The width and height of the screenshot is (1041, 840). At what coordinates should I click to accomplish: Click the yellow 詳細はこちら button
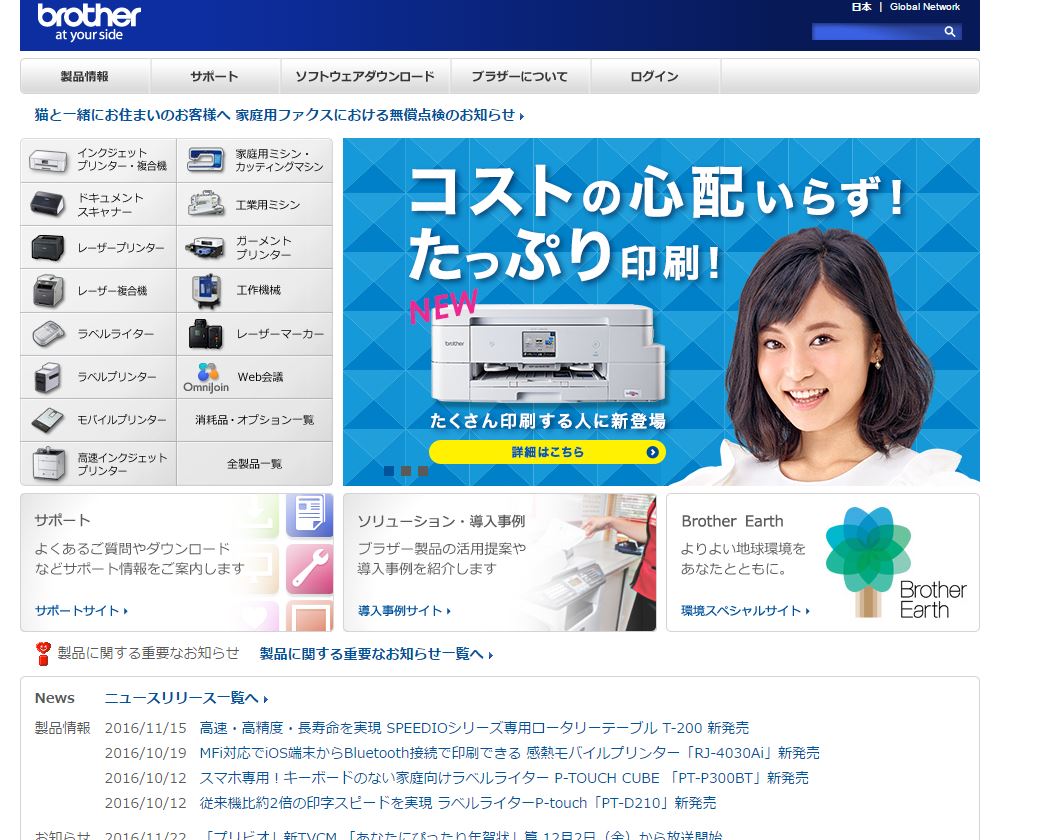pos(547,452)
